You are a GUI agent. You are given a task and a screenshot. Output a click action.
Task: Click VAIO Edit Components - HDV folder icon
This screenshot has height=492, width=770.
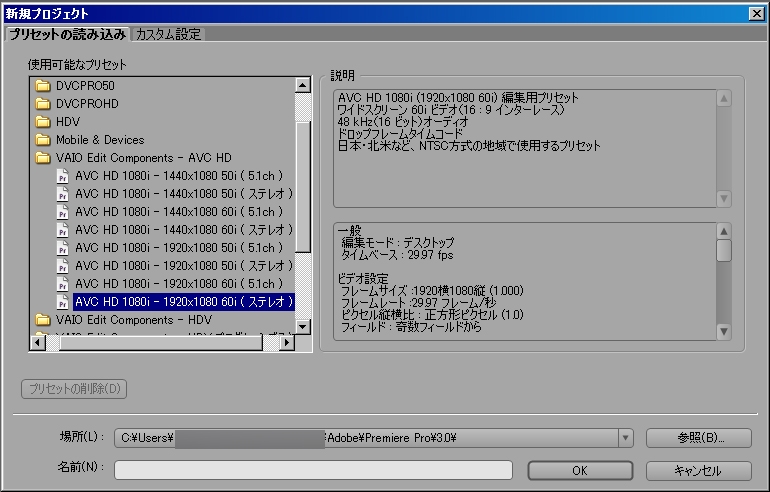coord(43,320)
